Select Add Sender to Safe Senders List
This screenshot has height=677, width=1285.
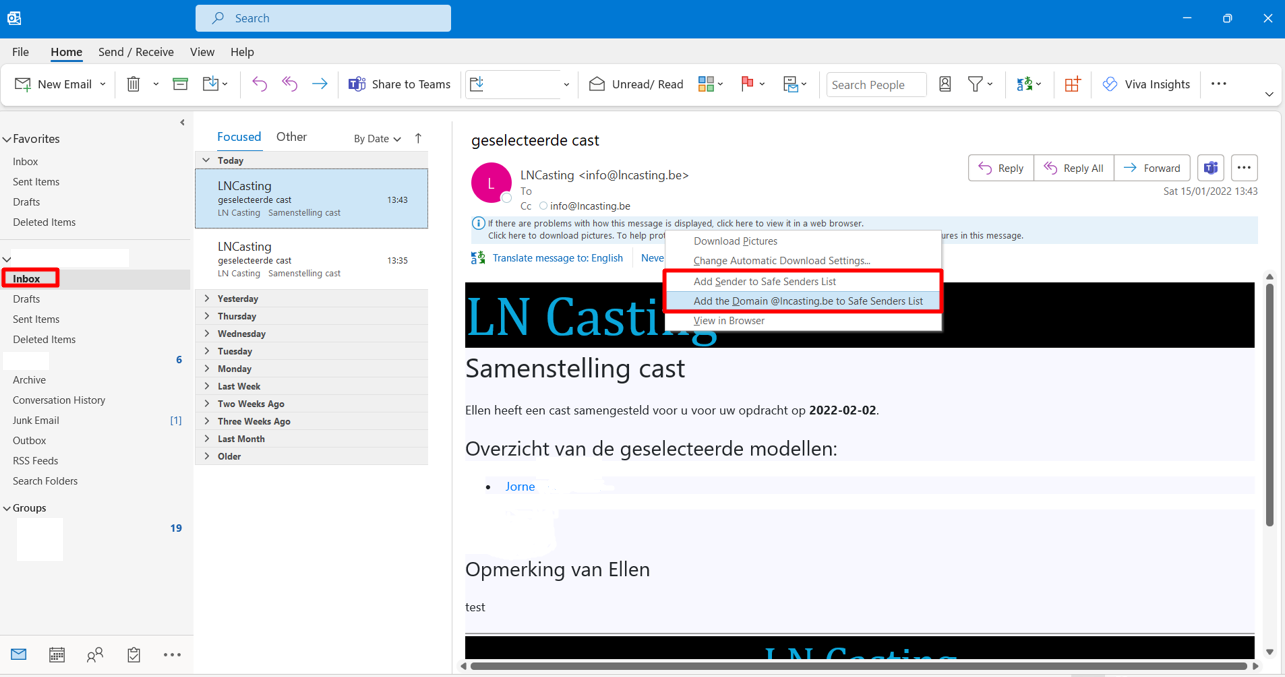click(764, 282)
